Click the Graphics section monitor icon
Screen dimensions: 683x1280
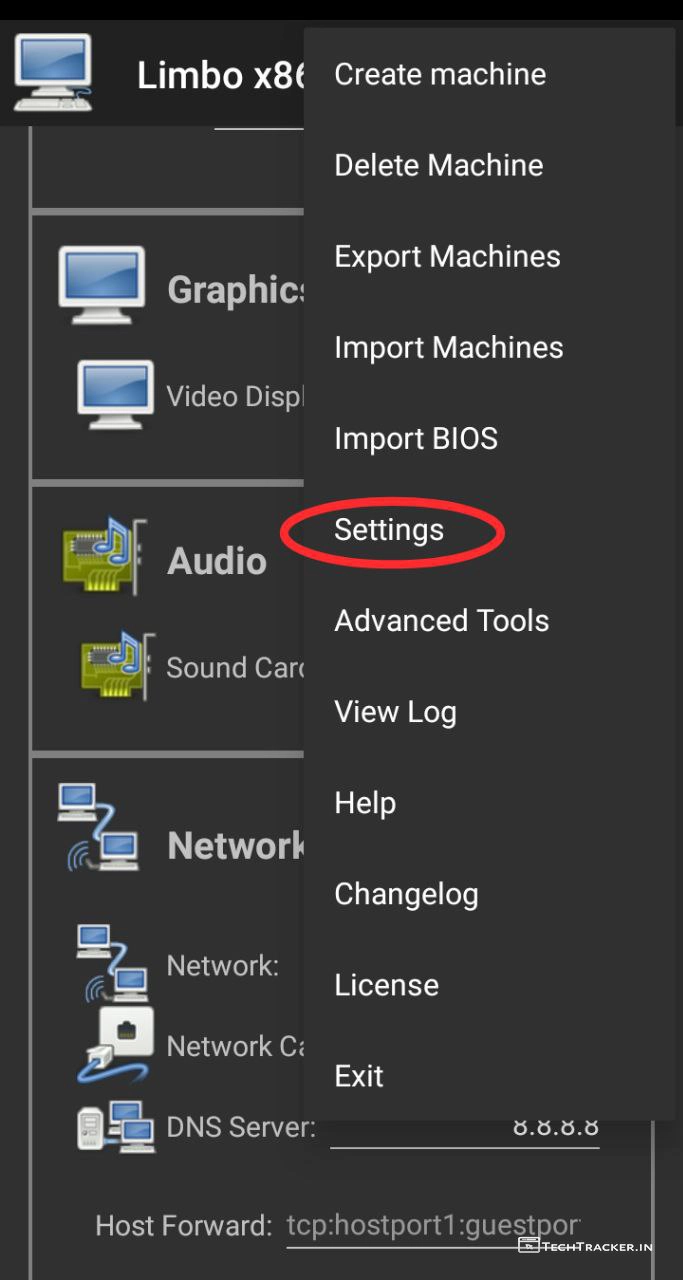(x=102, y=284)
